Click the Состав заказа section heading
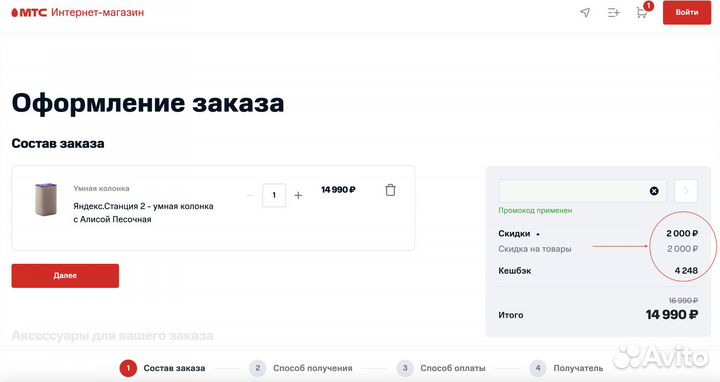The image size is (720, 382). [x=58, y=143]
